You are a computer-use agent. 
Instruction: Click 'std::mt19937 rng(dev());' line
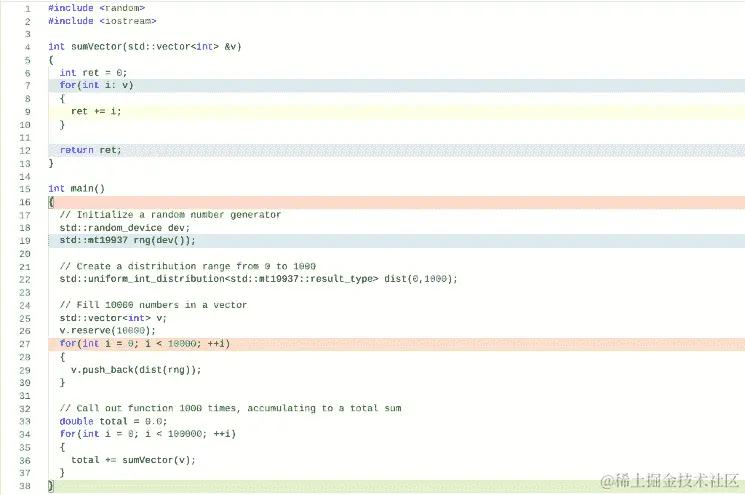coord(127,240)
